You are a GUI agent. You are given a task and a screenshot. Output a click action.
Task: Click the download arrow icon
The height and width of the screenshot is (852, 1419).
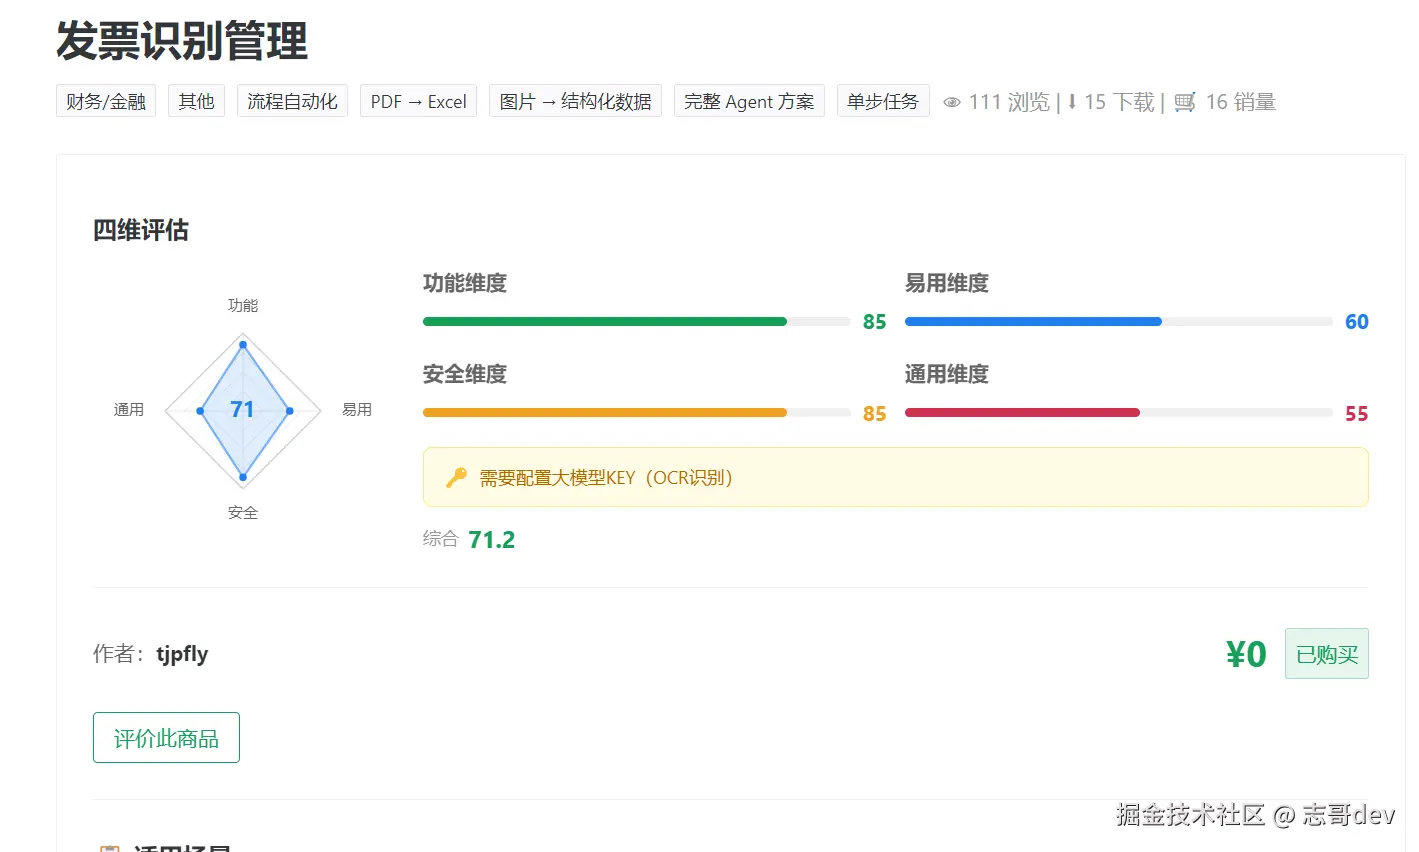pos(1072,101)
